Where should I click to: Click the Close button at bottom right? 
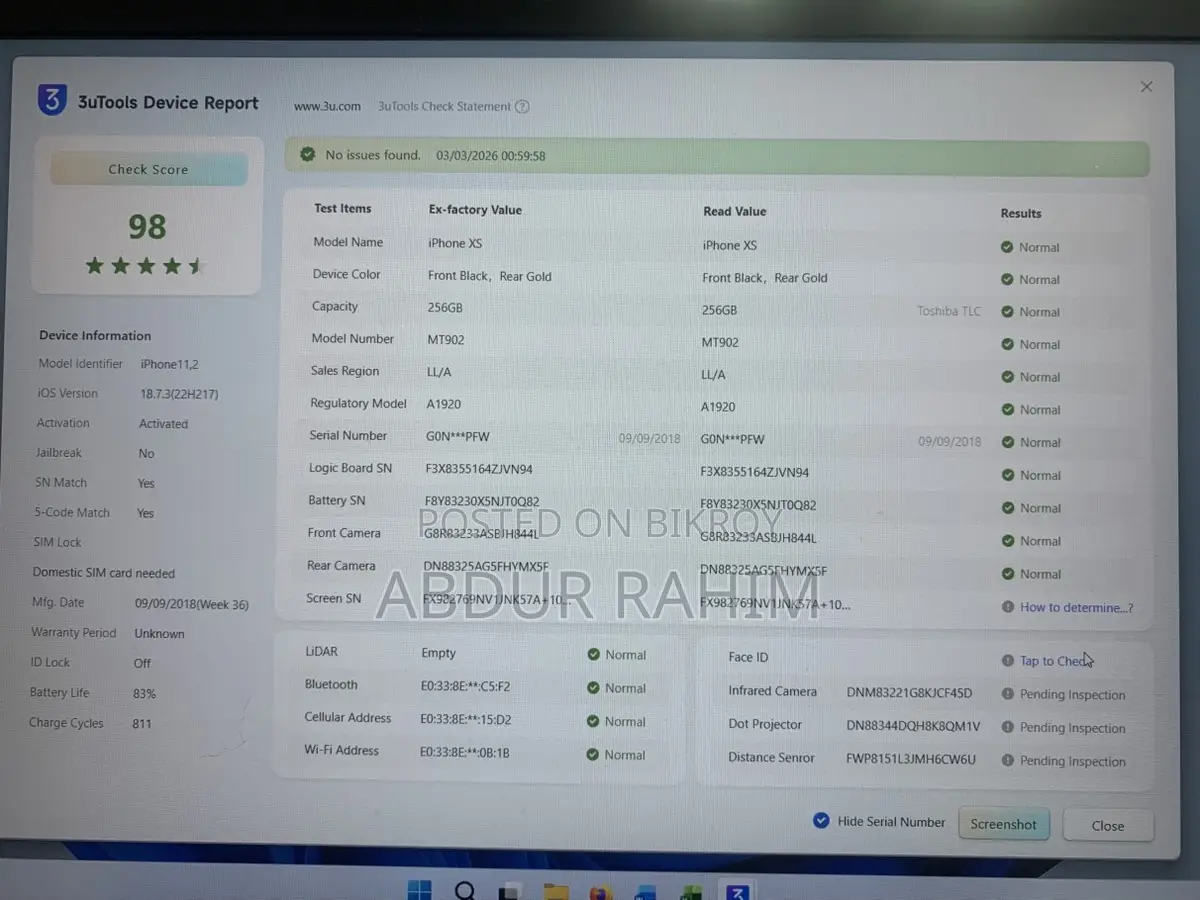click(1108, 825)
